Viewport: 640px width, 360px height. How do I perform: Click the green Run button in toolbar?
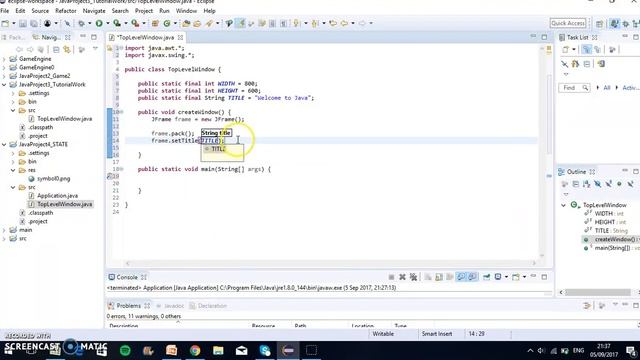(x=99, y=24)
